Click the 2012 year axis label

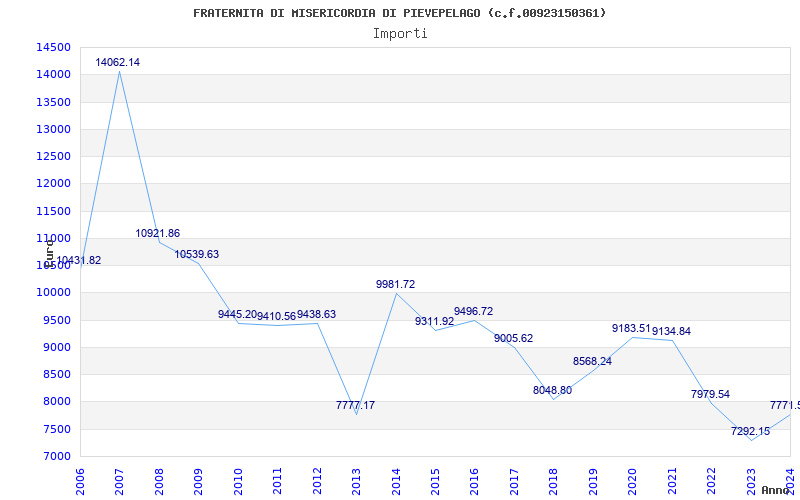point(317,482)
